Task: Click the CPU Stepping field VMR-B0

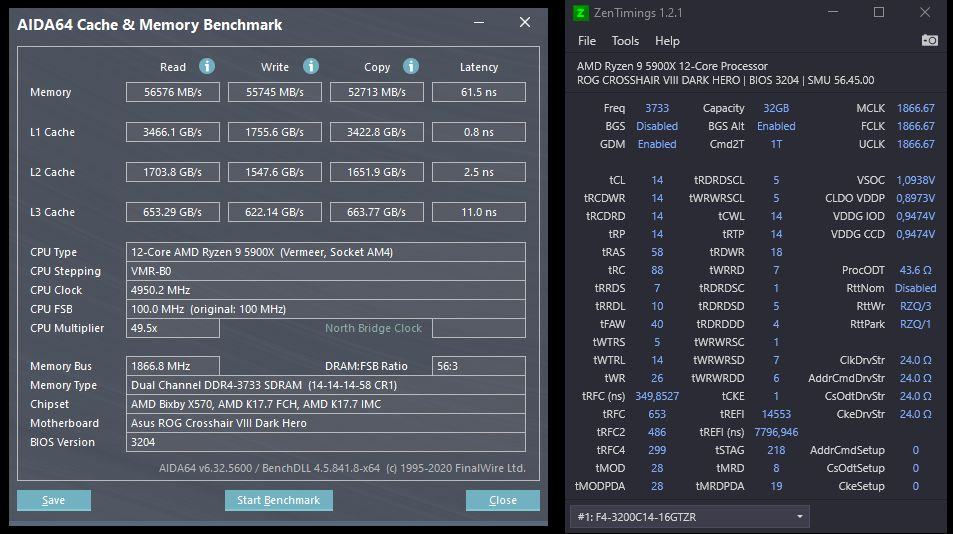Action: 326,271
